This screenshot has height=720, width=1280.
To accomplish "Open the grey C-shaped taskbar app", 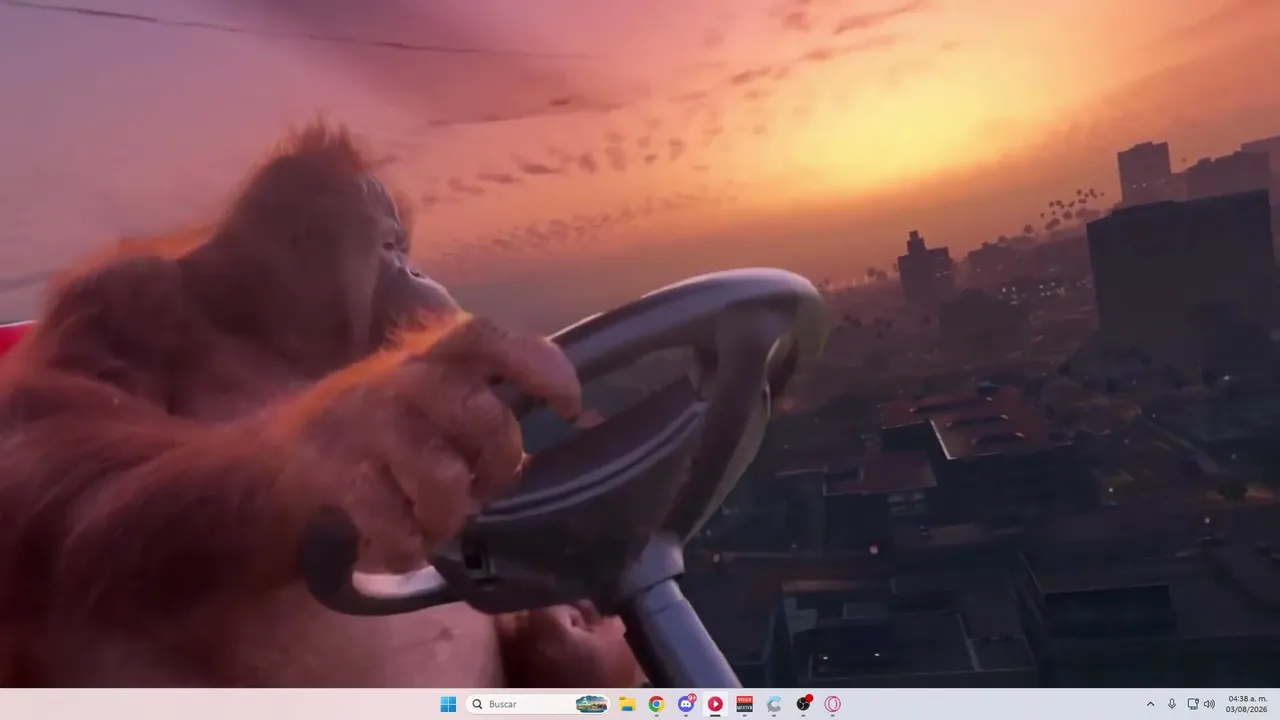I will click(x=774, y=704).
